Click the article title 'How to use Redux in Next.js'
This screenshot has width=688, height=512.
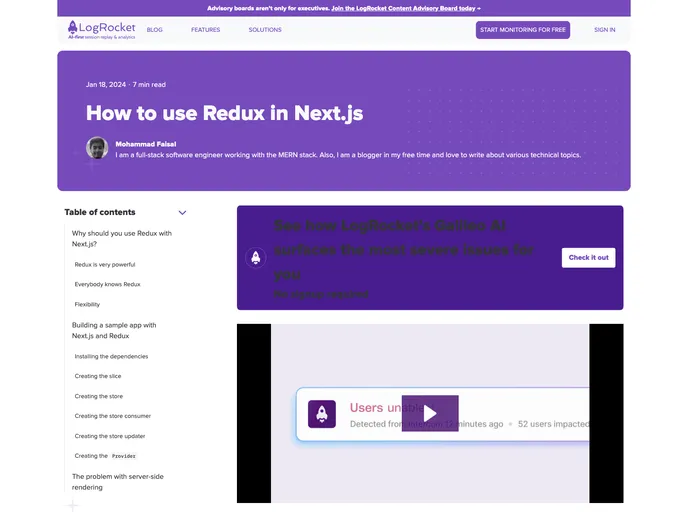pyautogui.click(x=224, y=113)
